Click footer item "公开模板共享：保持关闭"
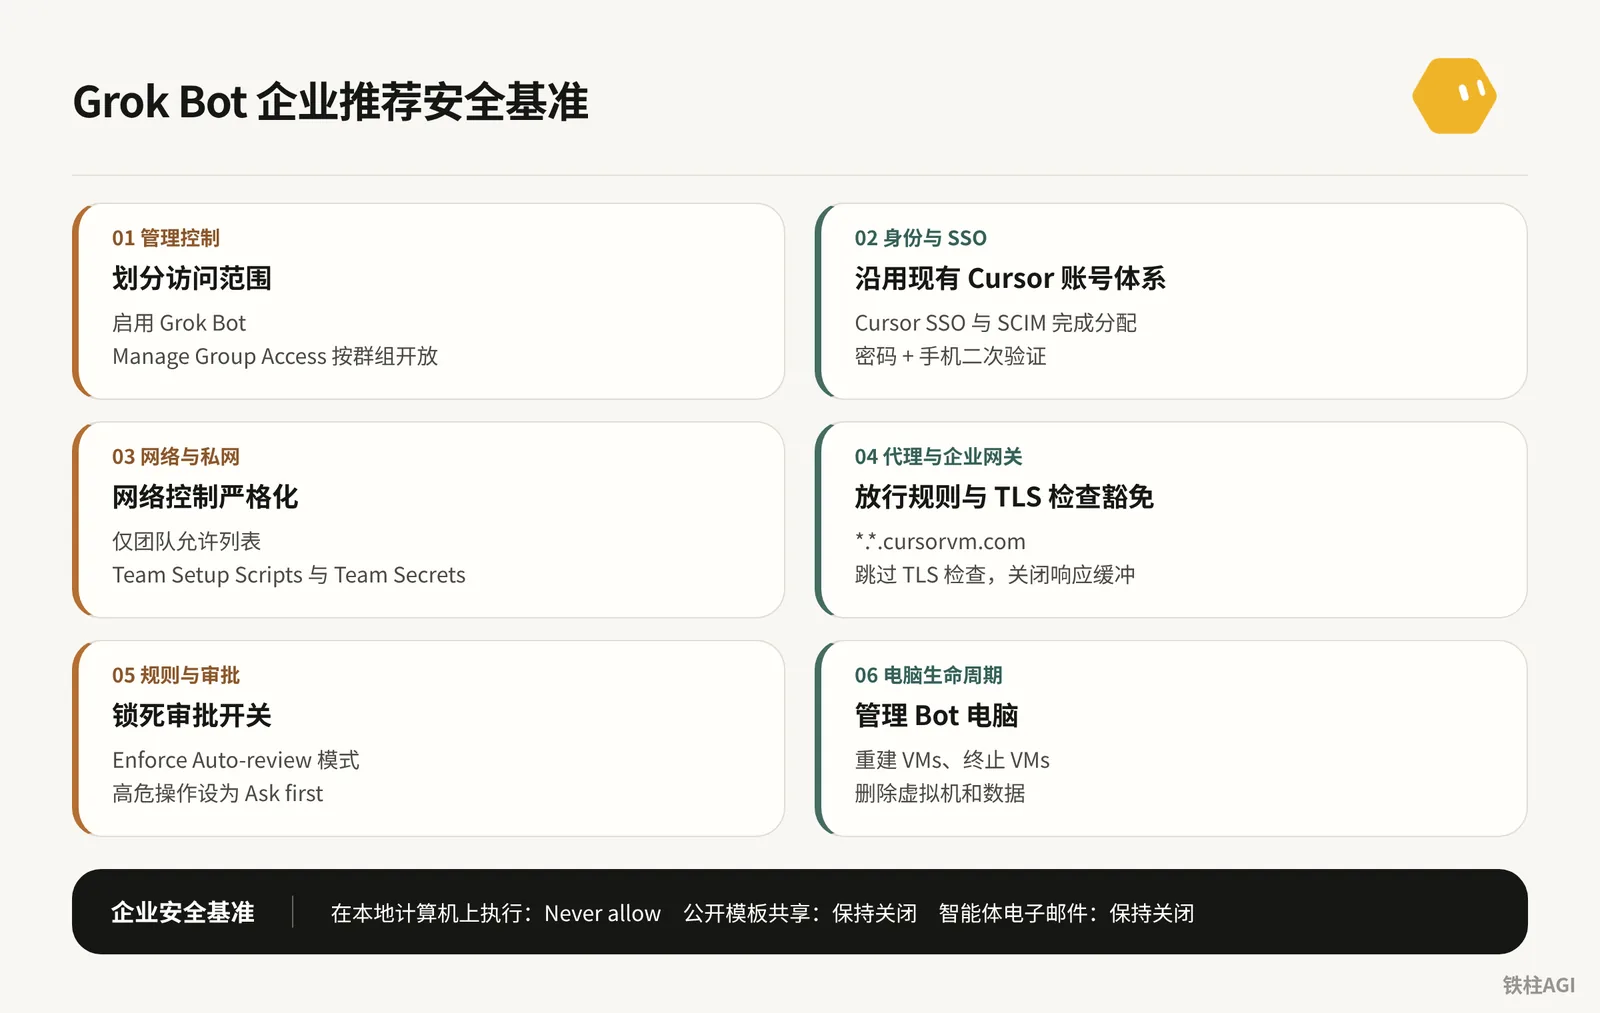The height and width of the screenshot is (1013, 1600). point(800,914)
